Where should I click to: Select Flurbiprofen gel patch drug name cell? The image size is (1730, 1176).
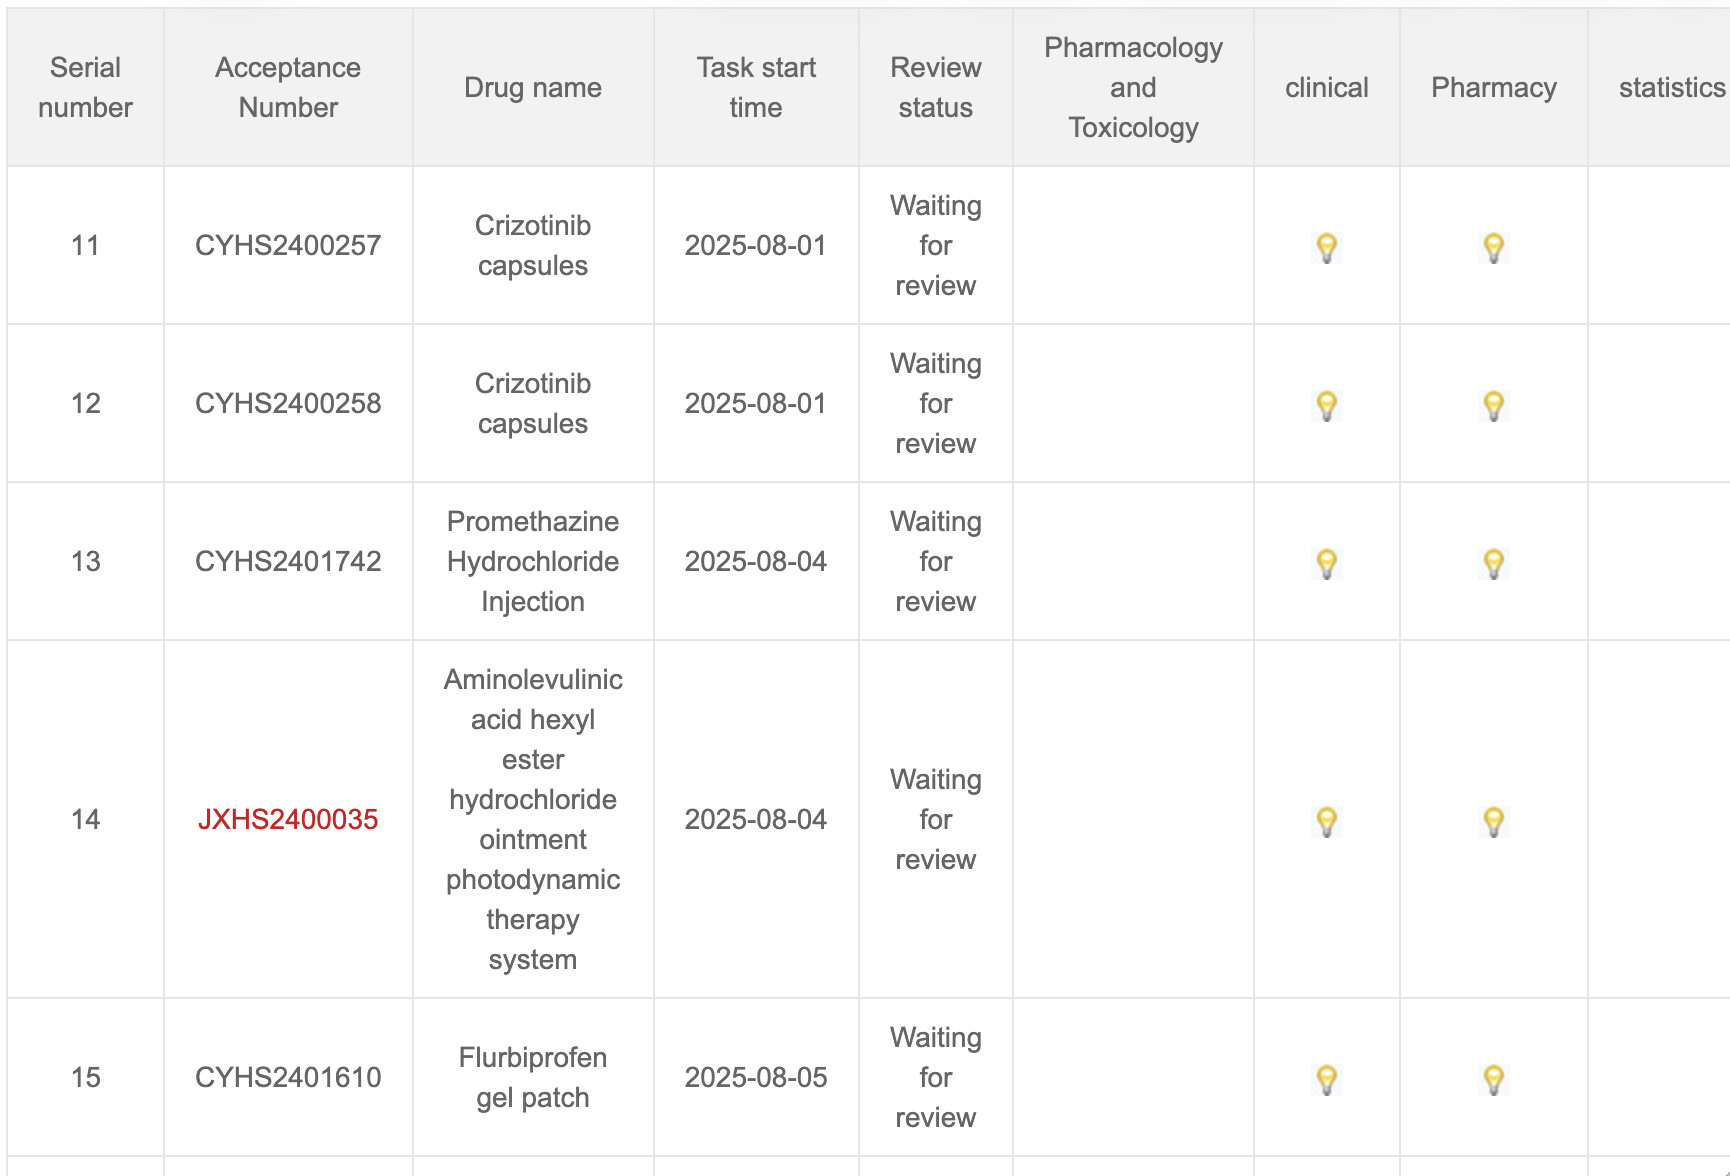(x=533, y=1078)
